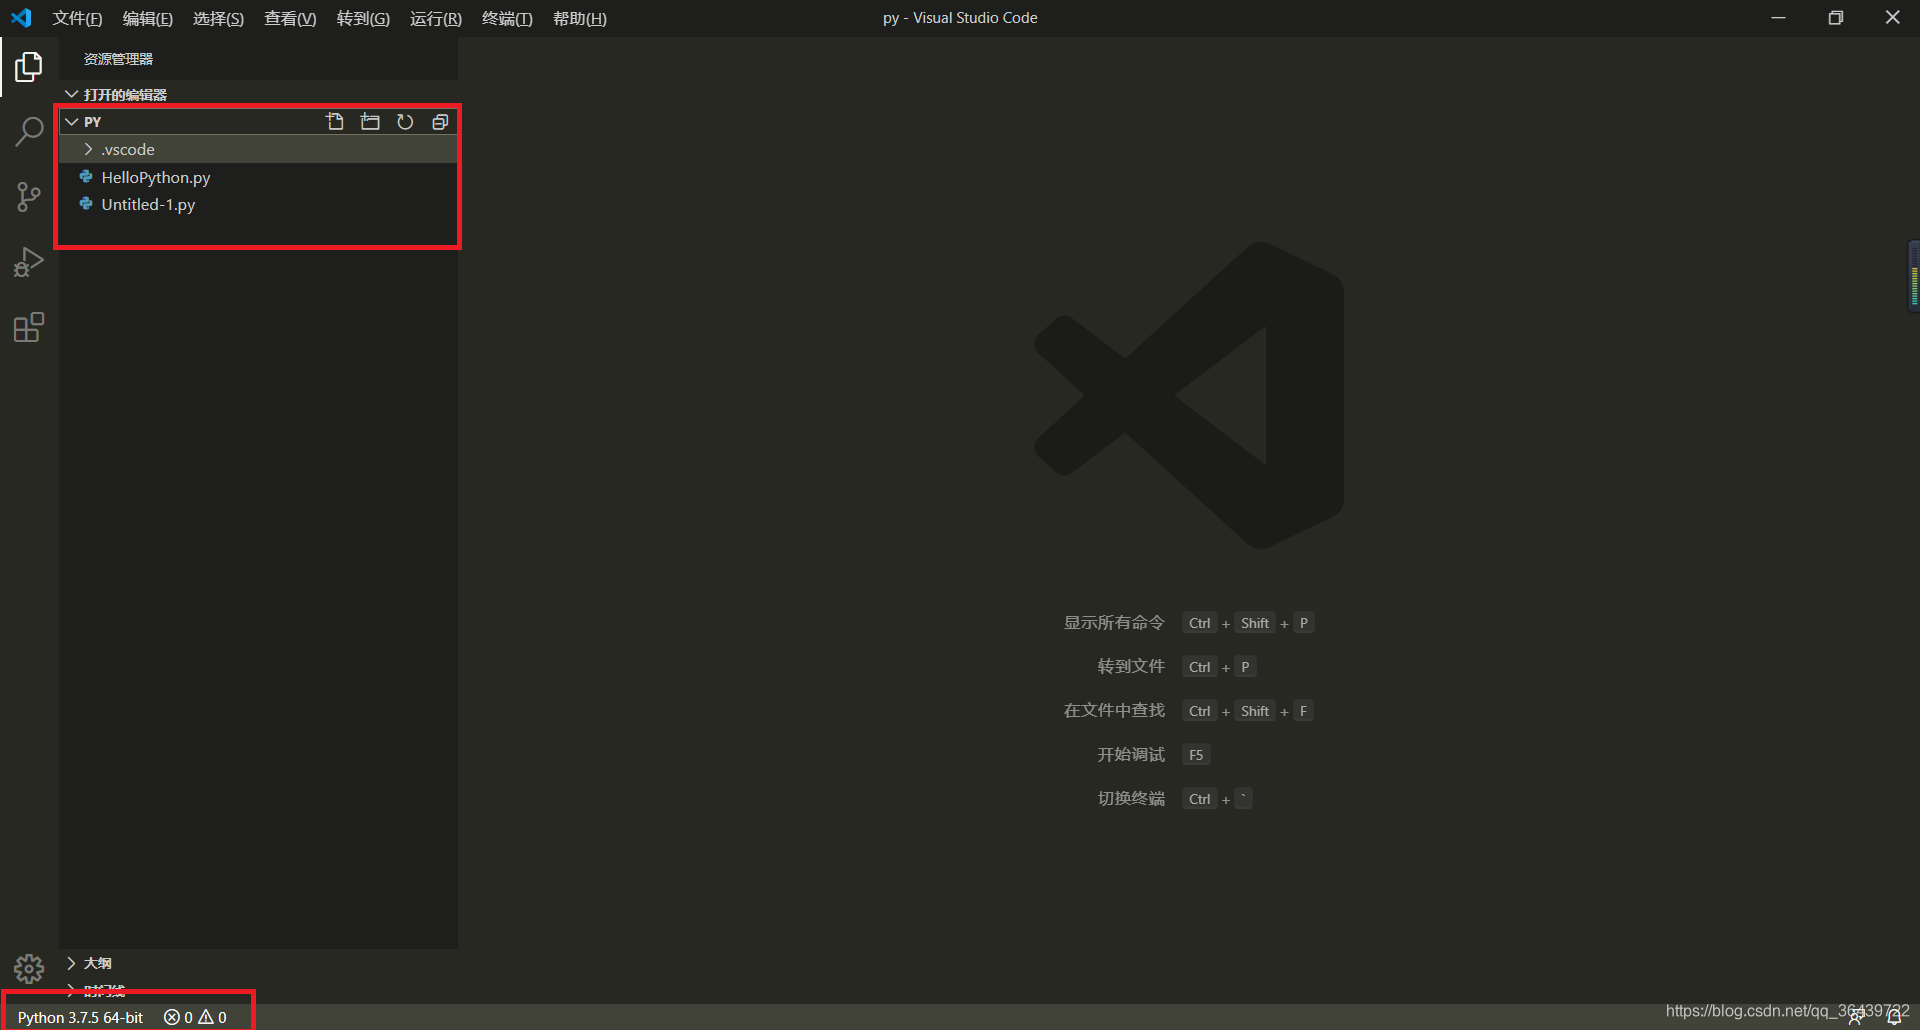Open the Source Control view

(29, 196)
